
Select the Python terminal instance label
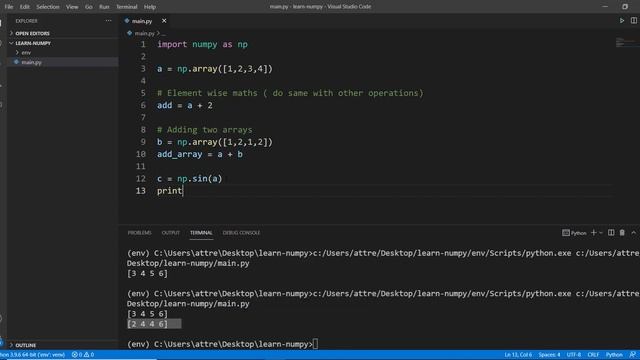(x=574, y=233)
